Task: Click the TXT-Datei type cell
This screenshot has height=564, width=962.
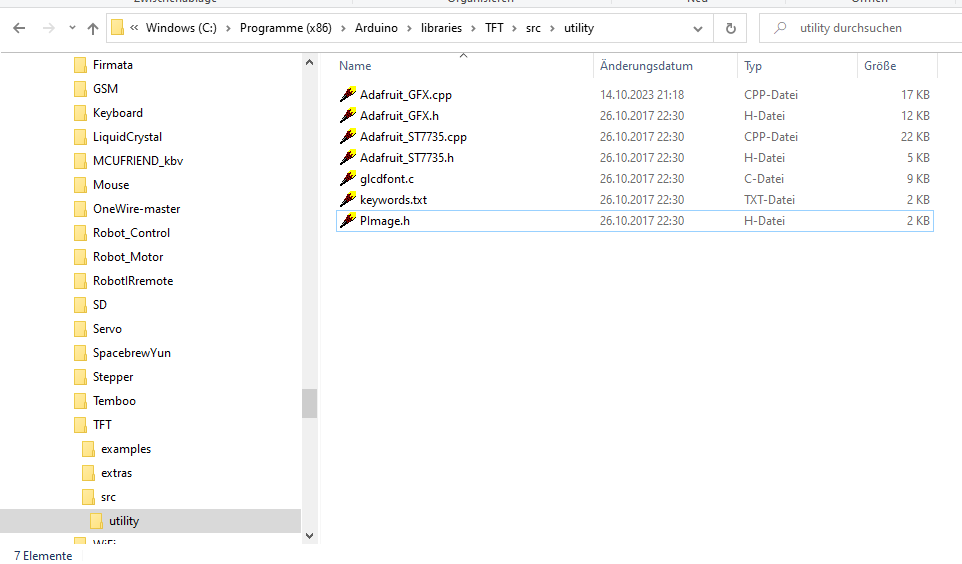Action: click(x=769, y=200)
